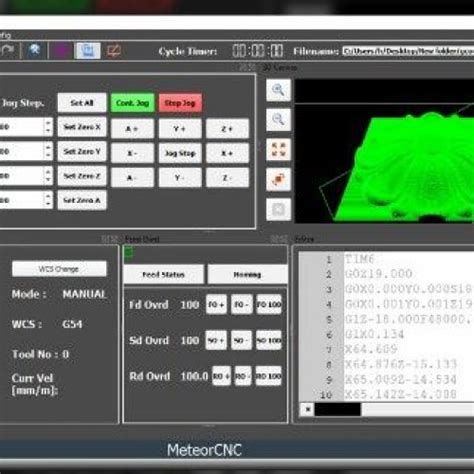Enable Cont. Jog mode
474x474 pixels.
(133, 103)
